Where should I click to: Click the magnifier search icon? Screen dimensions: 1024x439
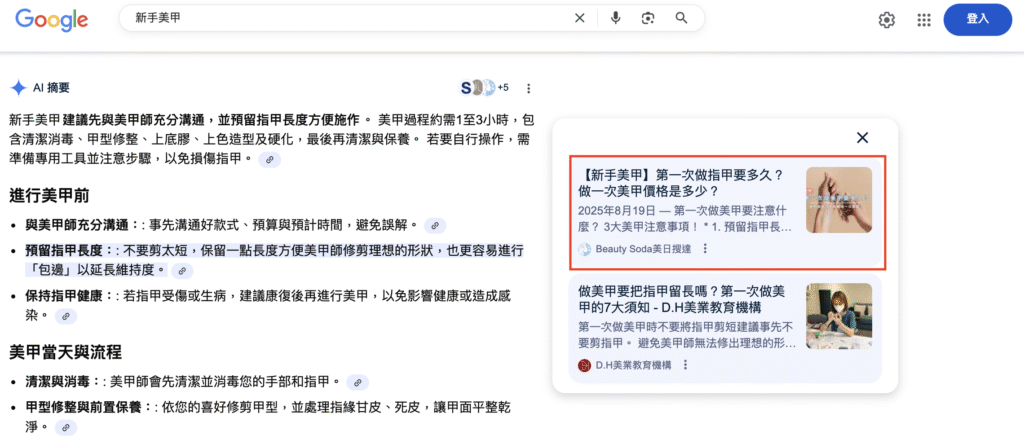pos(682,18)
